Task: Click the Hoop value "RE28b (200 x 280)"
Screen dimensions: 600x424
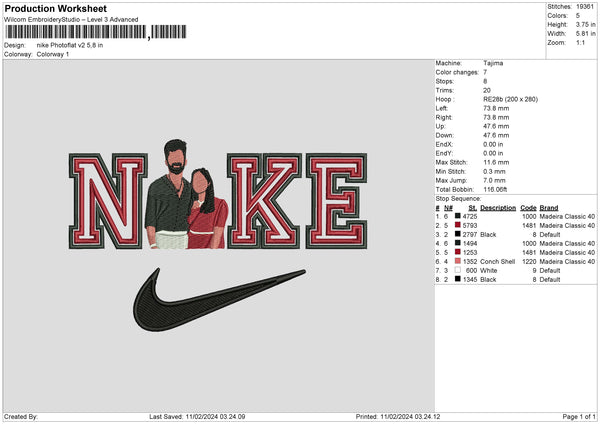Action: pos(510,99)
